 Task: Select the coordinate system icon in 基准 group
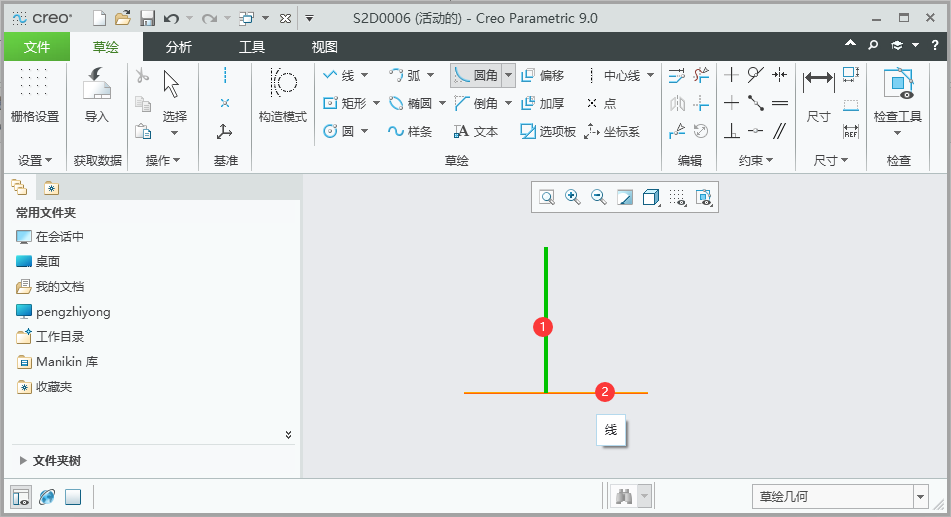point(224,131)
